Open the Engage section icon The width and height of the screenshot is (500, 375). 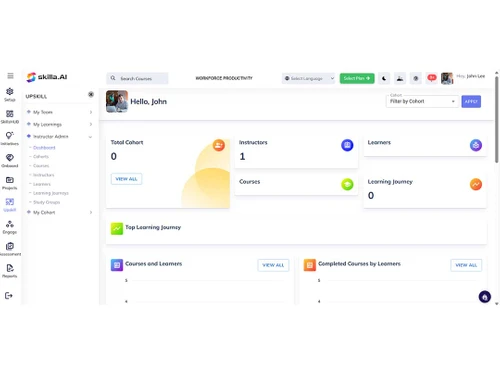tap(10, 227)
